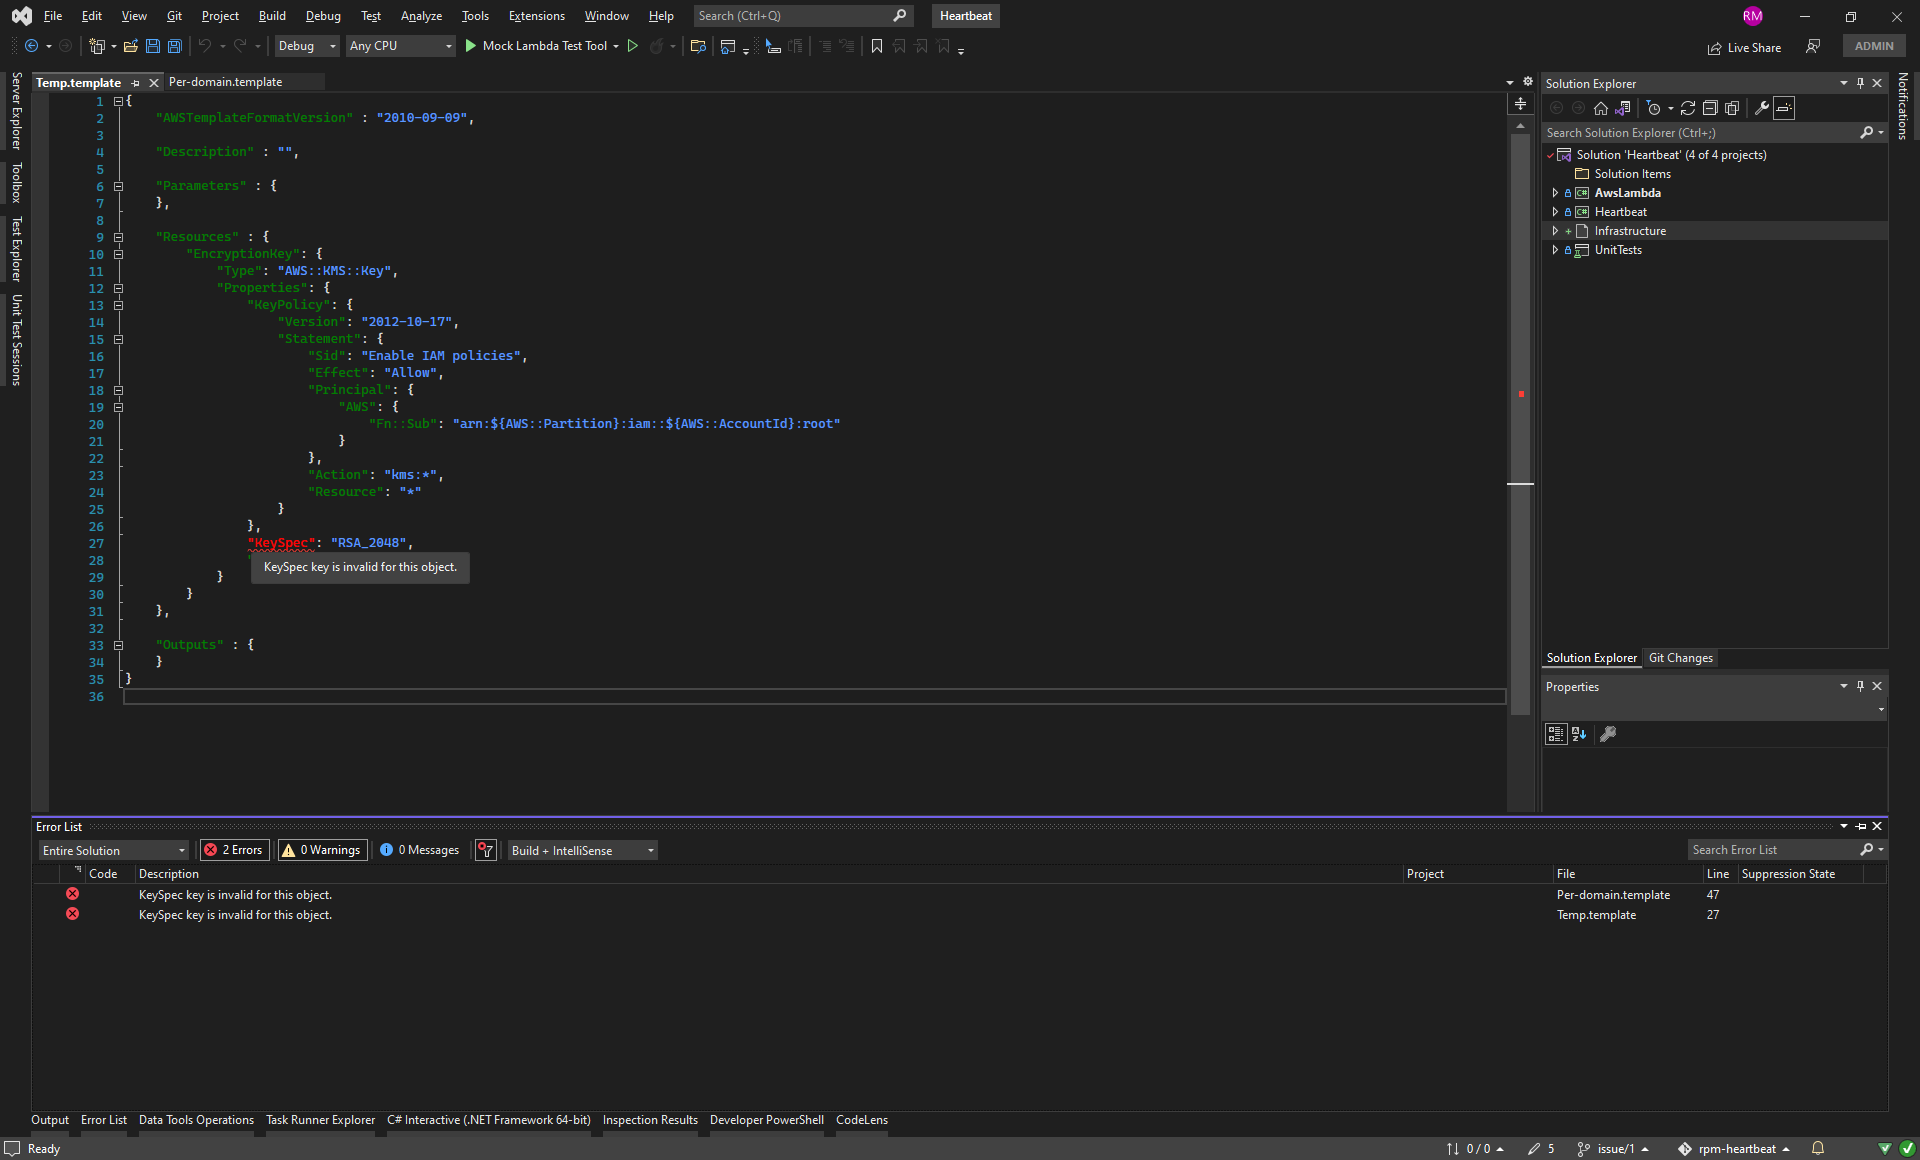The height and width of the screenshot is (1160, 1920).
Task: Collapse the Outputs block at line 33
Action: click(x=118, y=645)
